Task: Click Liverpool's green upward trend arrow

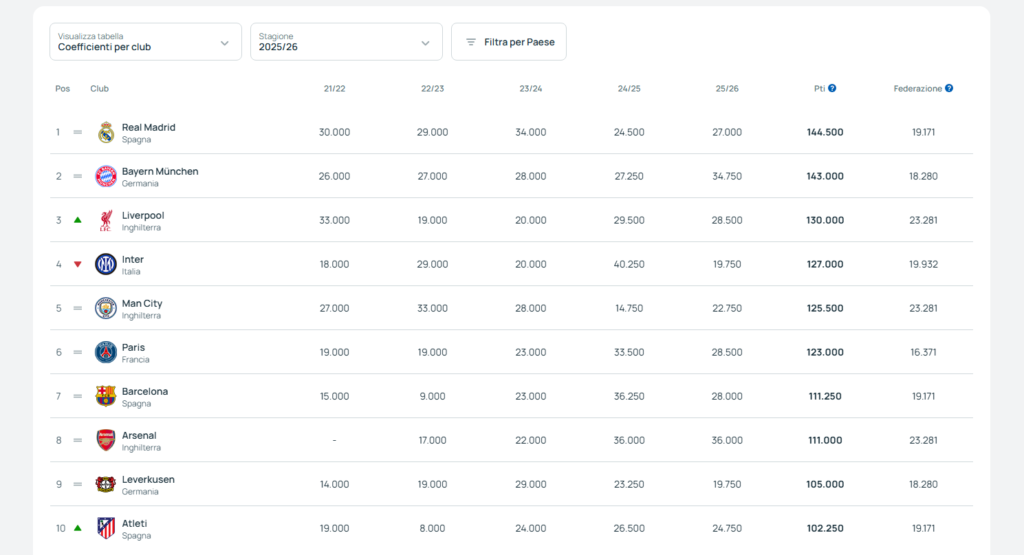Action: pyautogui.click(x=78, y=220)
